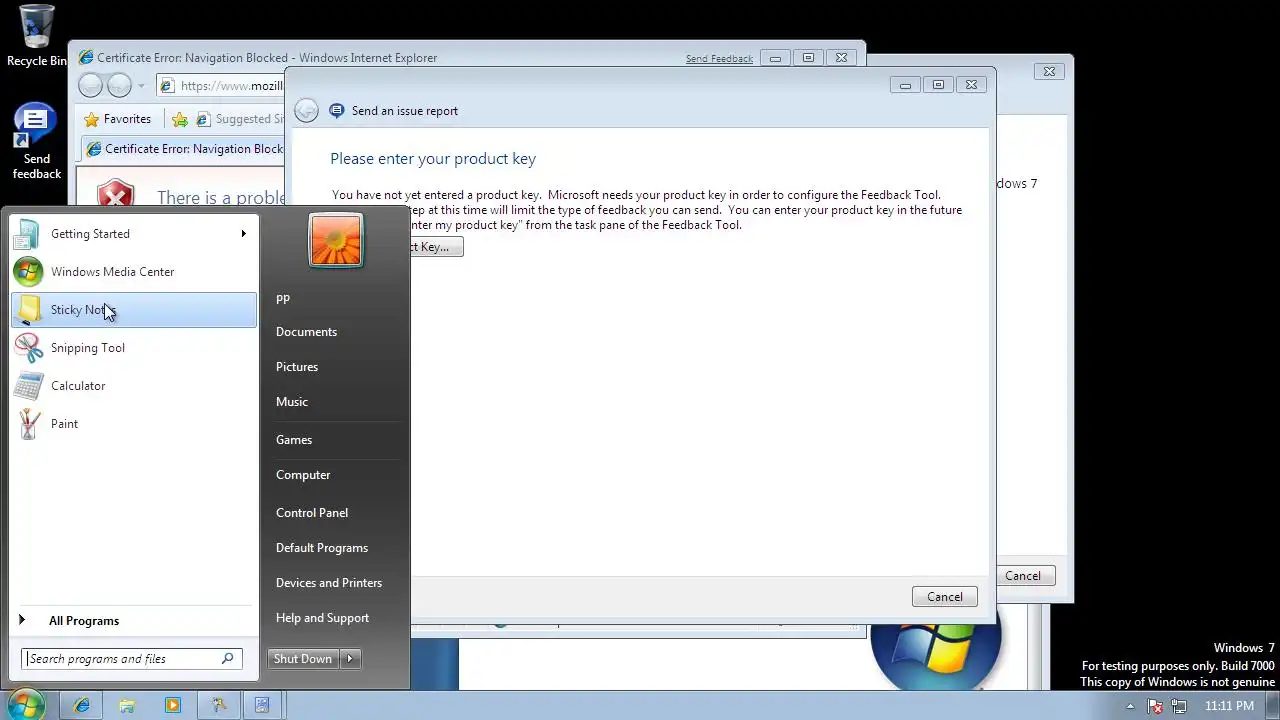The width and height of the screenshot is (1280, 720).
Task: Click the Add to Favorites Bar icon
Action: click(179, 119)
